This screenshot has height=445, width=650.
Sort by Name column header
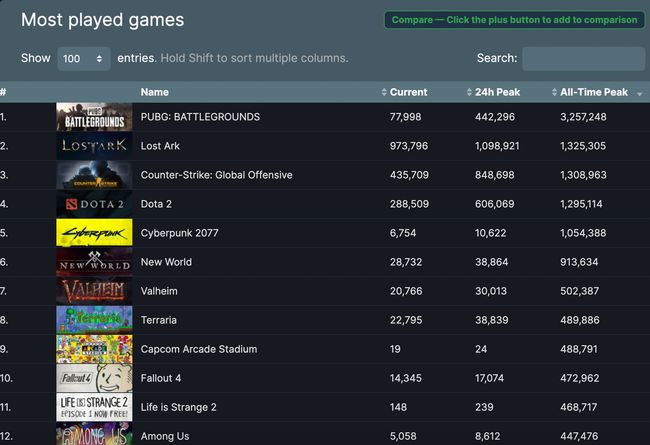[155, 92]
